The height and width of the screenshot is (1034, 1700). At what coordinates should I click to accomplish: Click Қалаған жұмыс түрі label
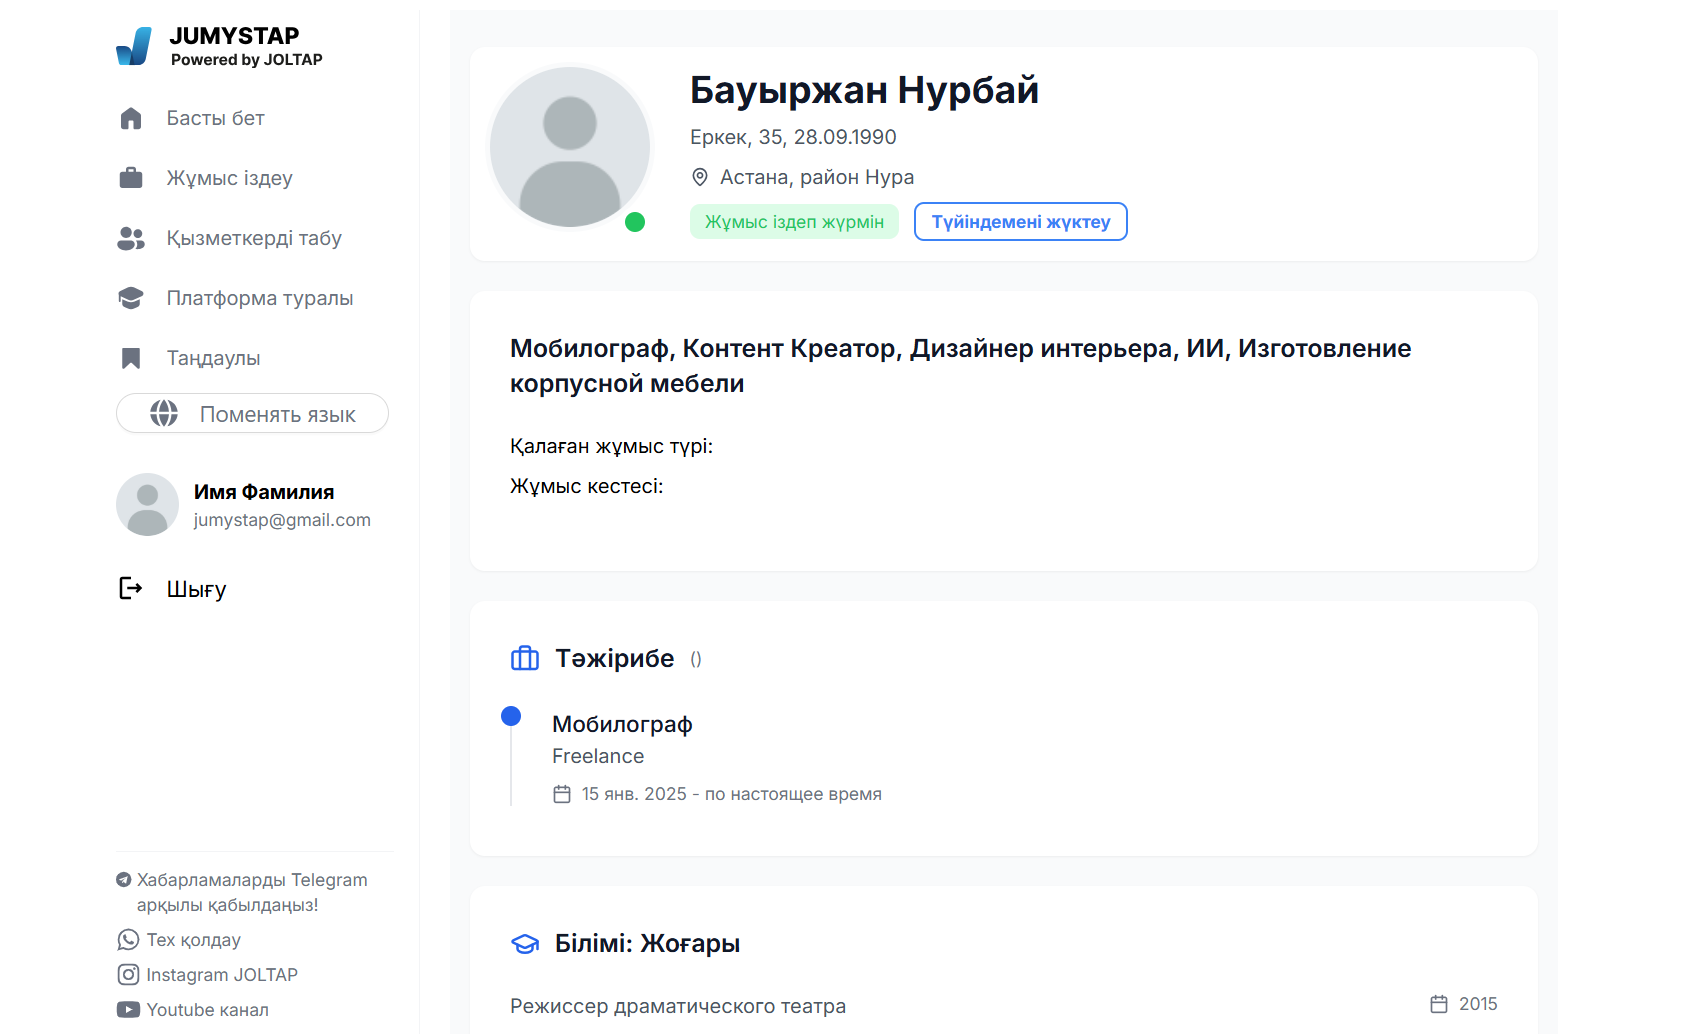(x=611, y=446)
